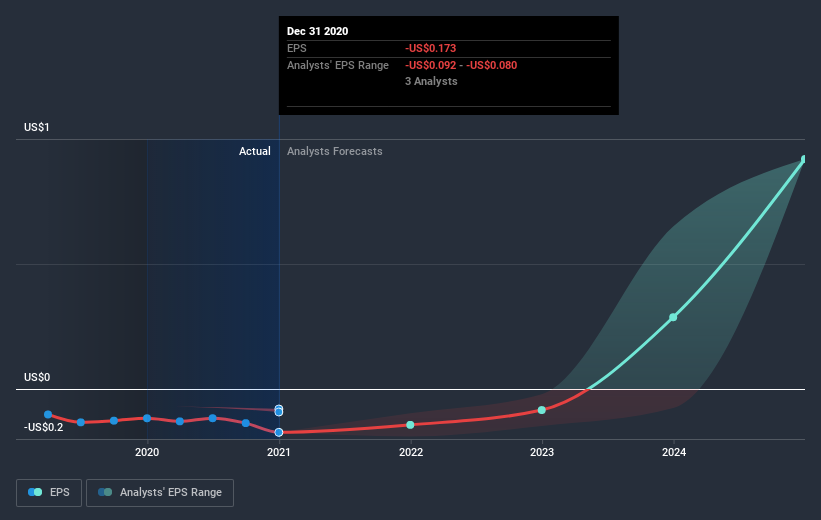Select the analyst range marker above Dec 2020 point
Image resolution: width=821 pixels, height=520 pixels.
pyautogui.click(x=279, y=411)
